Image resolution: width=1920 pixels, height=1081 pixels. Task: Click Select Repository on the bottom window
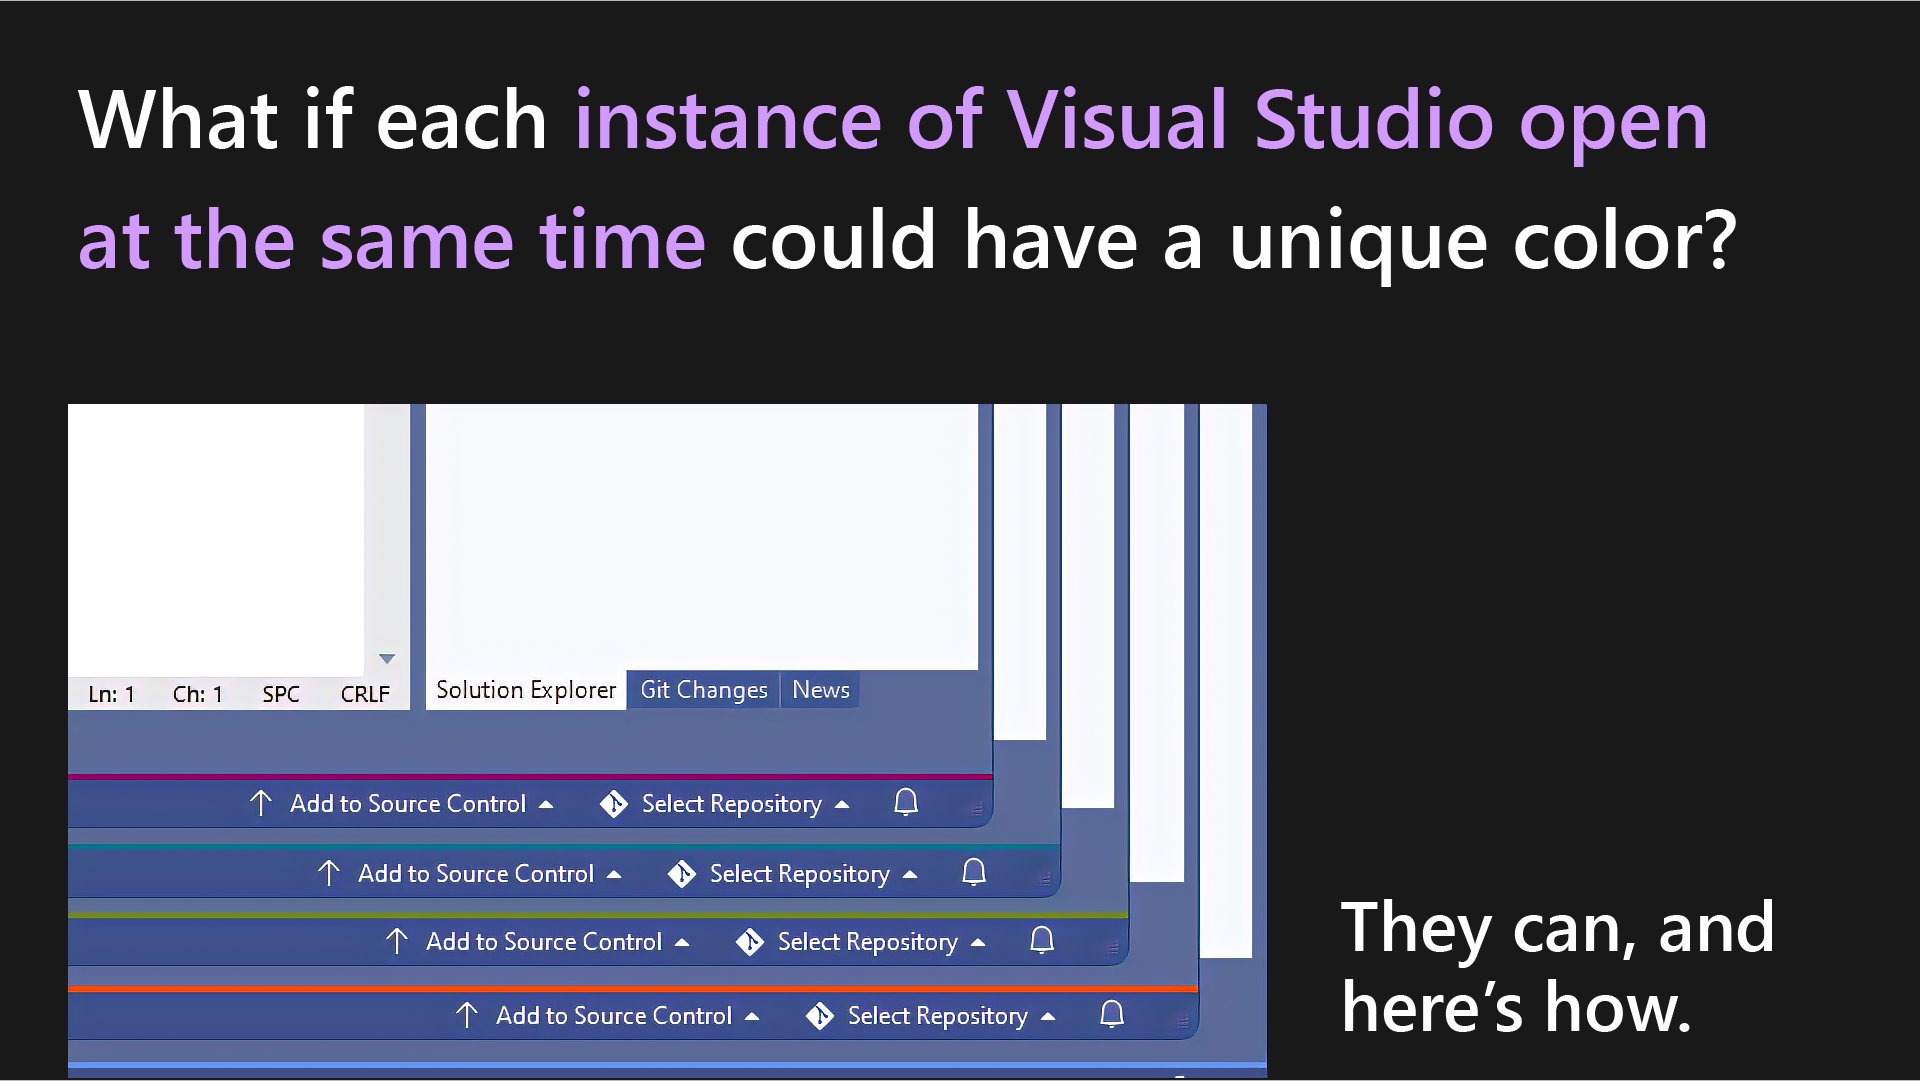tap(936, 1015)
